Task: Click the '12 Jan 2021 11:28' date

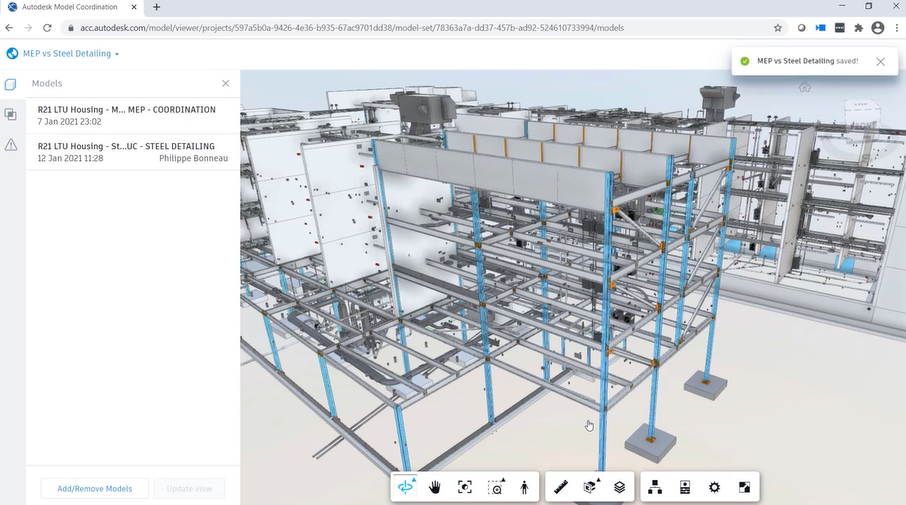Action: pyautogui.click(x=70, y=158)
